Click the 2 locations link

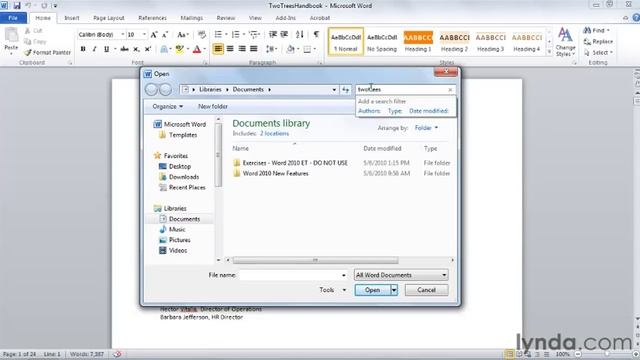click(x=274, y=133)
